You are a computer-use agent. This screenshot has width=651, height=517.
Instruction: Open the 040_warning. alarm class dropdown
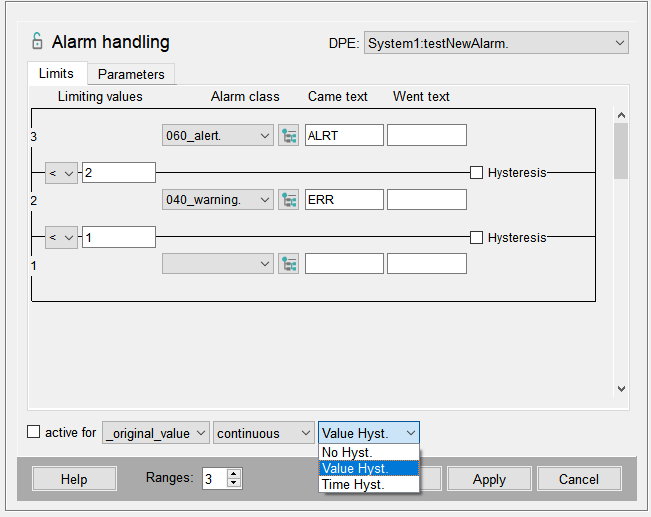click(x=217, y=199)
